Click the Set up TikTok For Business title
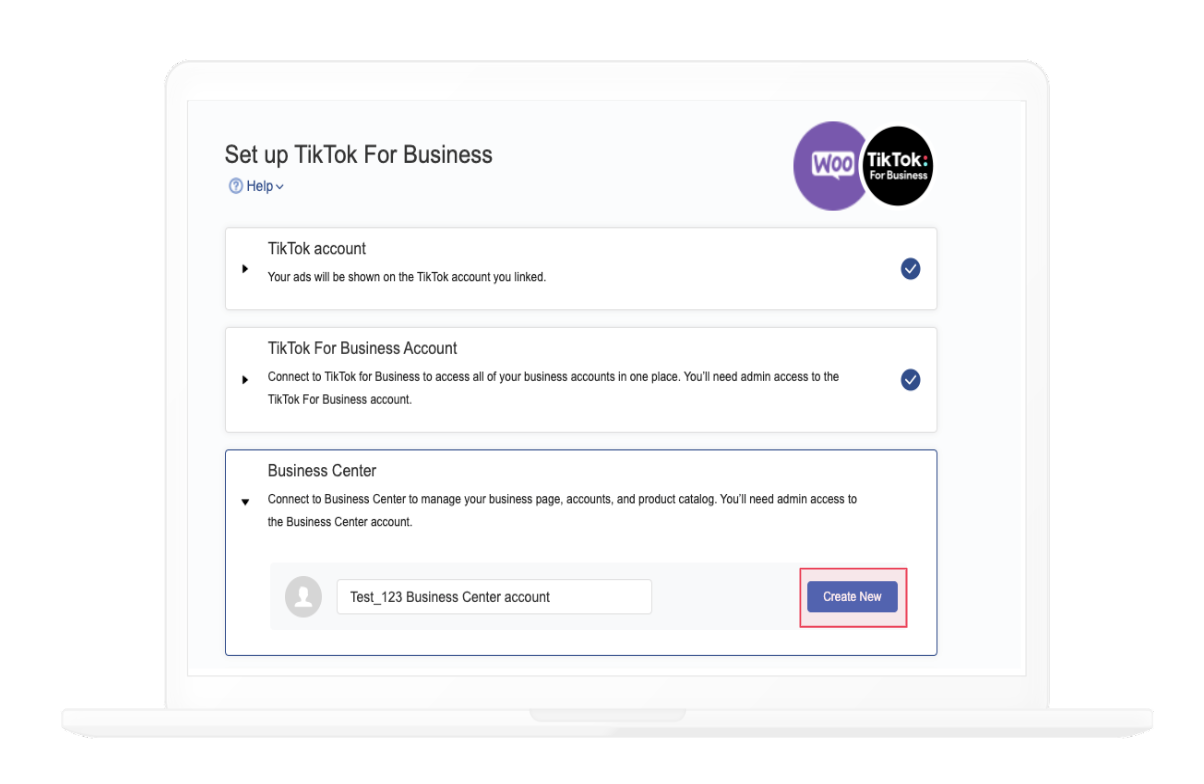Image resolution: width=1204 pixels, height=784 pixels. [x=359, y=155]
